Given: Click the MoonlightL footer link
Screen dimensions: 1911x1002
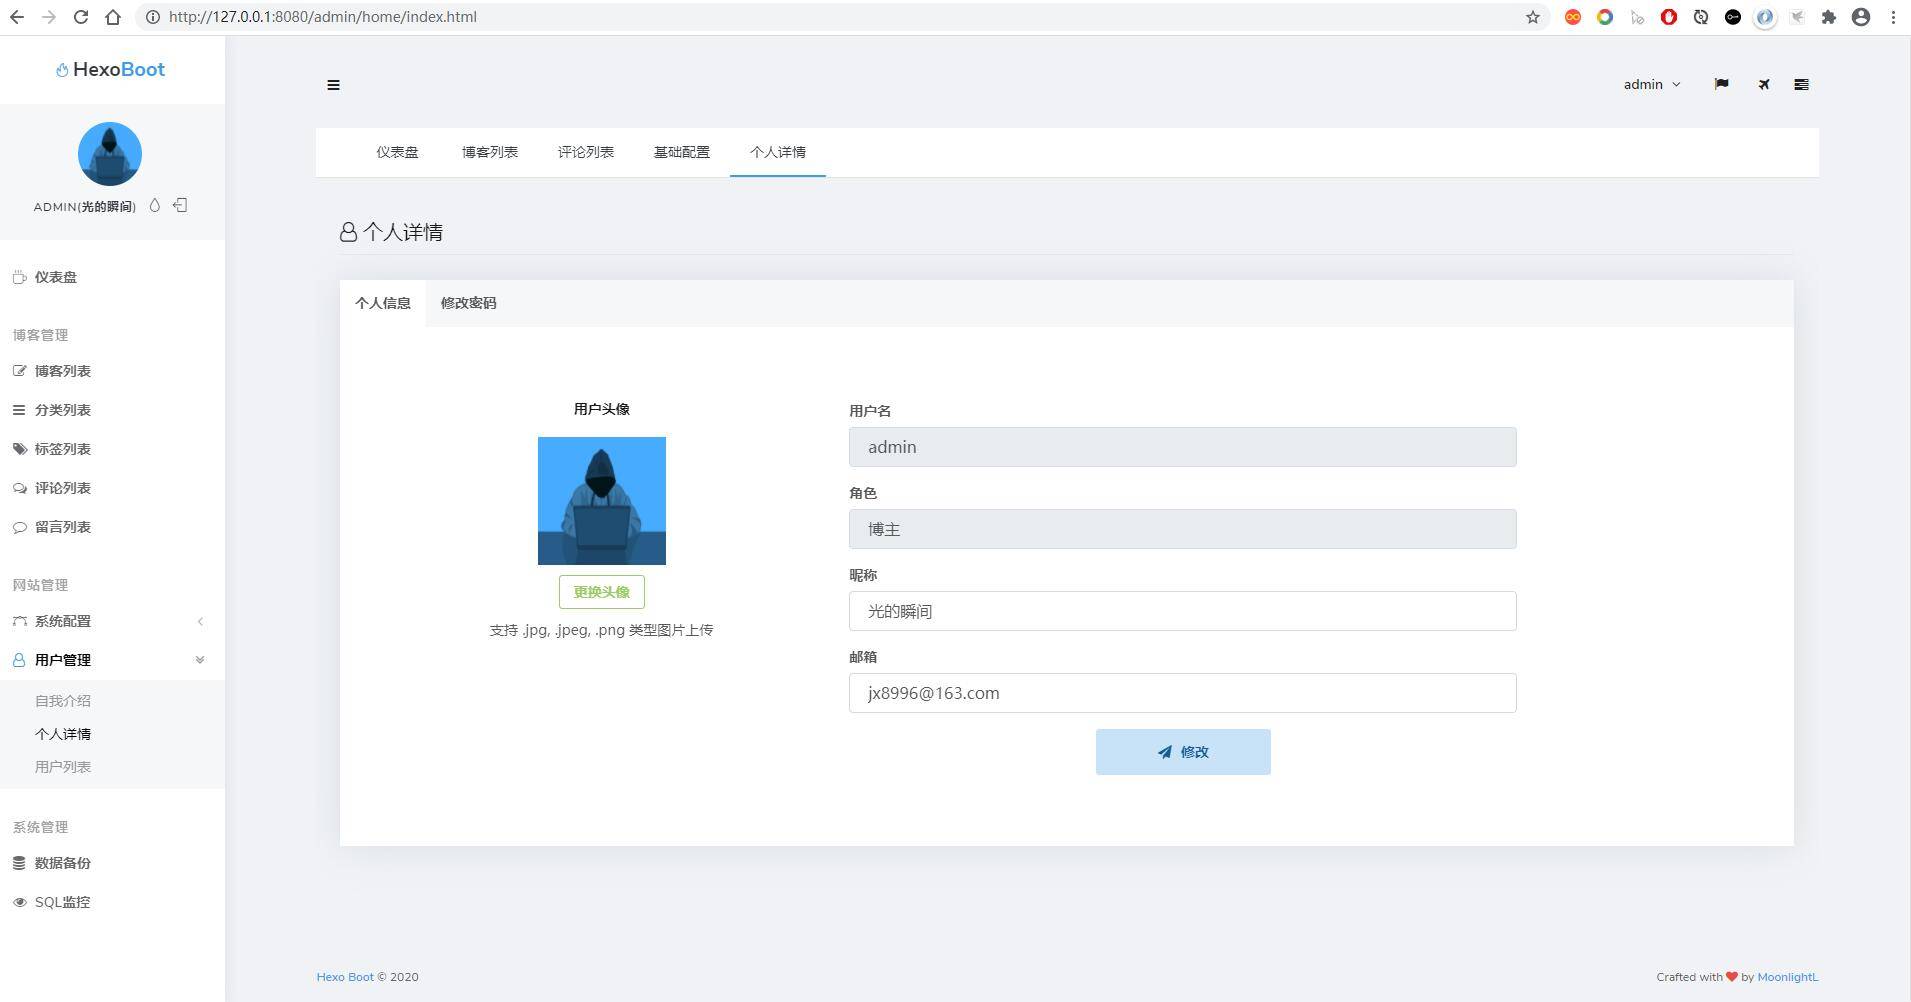Looking at the screenshot, I should (1787, 977).
